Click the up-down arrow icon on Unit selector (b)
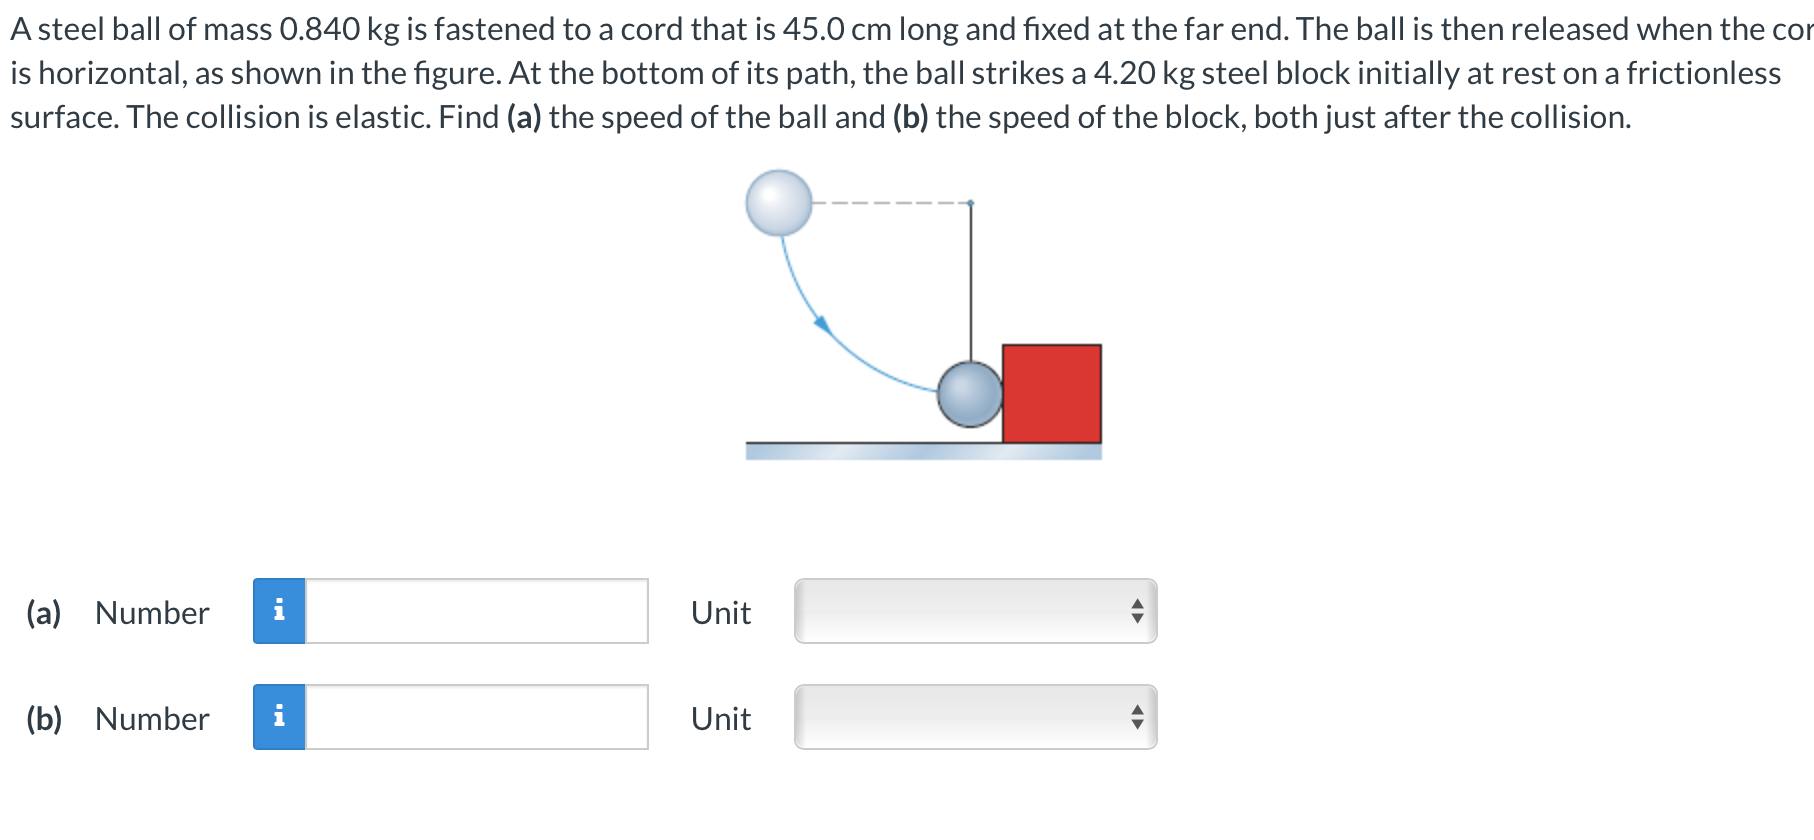The image size is (1814, 840). click(x=1138, y=718)
